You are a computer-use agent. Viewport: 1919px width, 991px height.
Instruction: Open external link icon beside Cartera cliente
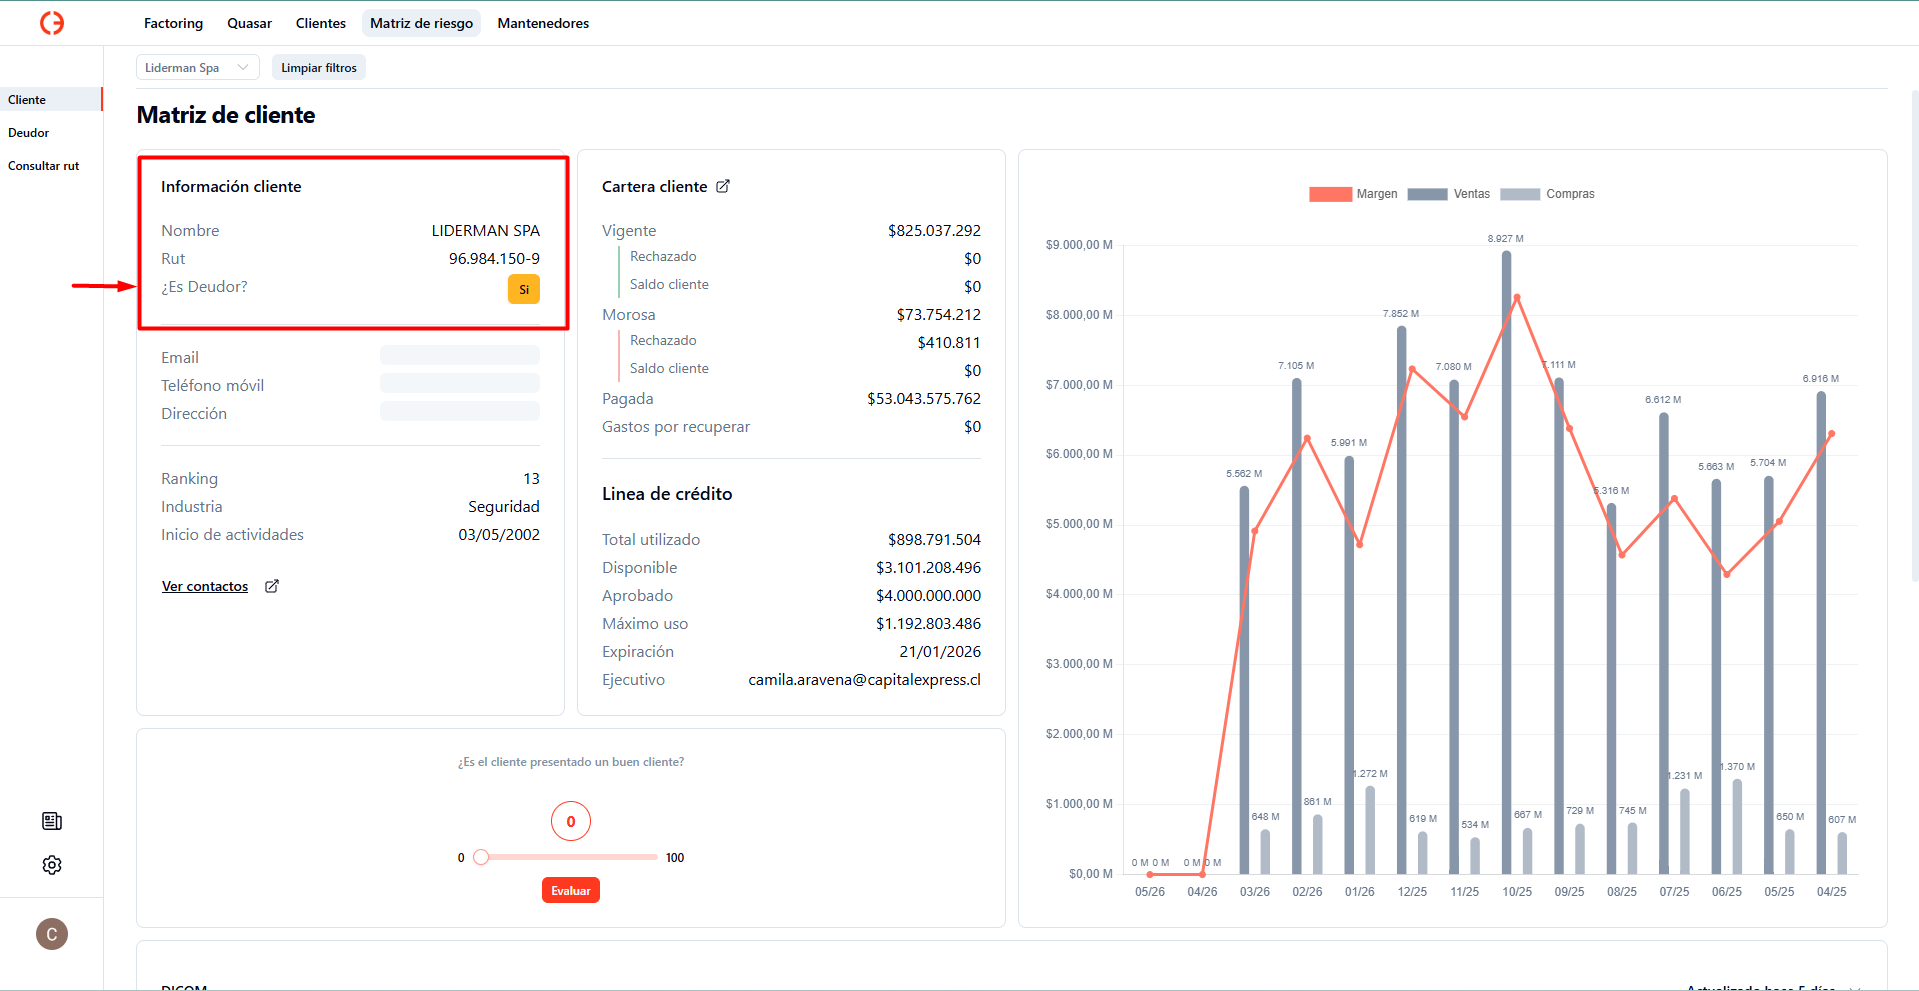[723, 186]
